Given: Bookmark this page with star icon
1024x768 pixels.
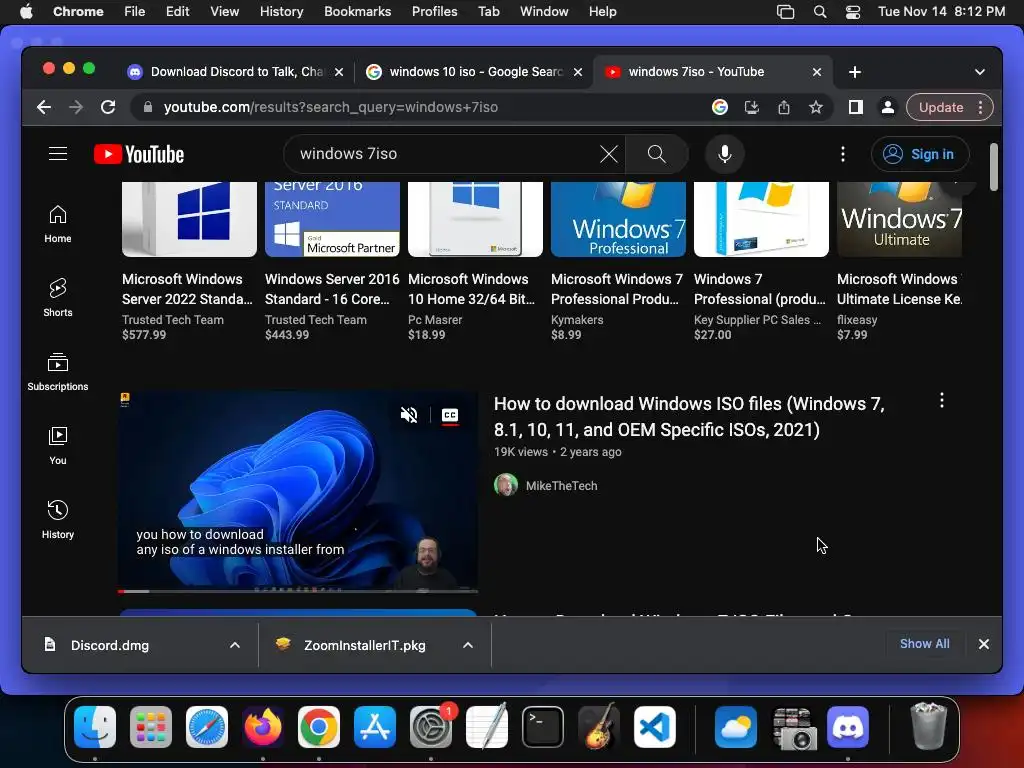Looking at the screenshot, I should (x=816, y=107).
